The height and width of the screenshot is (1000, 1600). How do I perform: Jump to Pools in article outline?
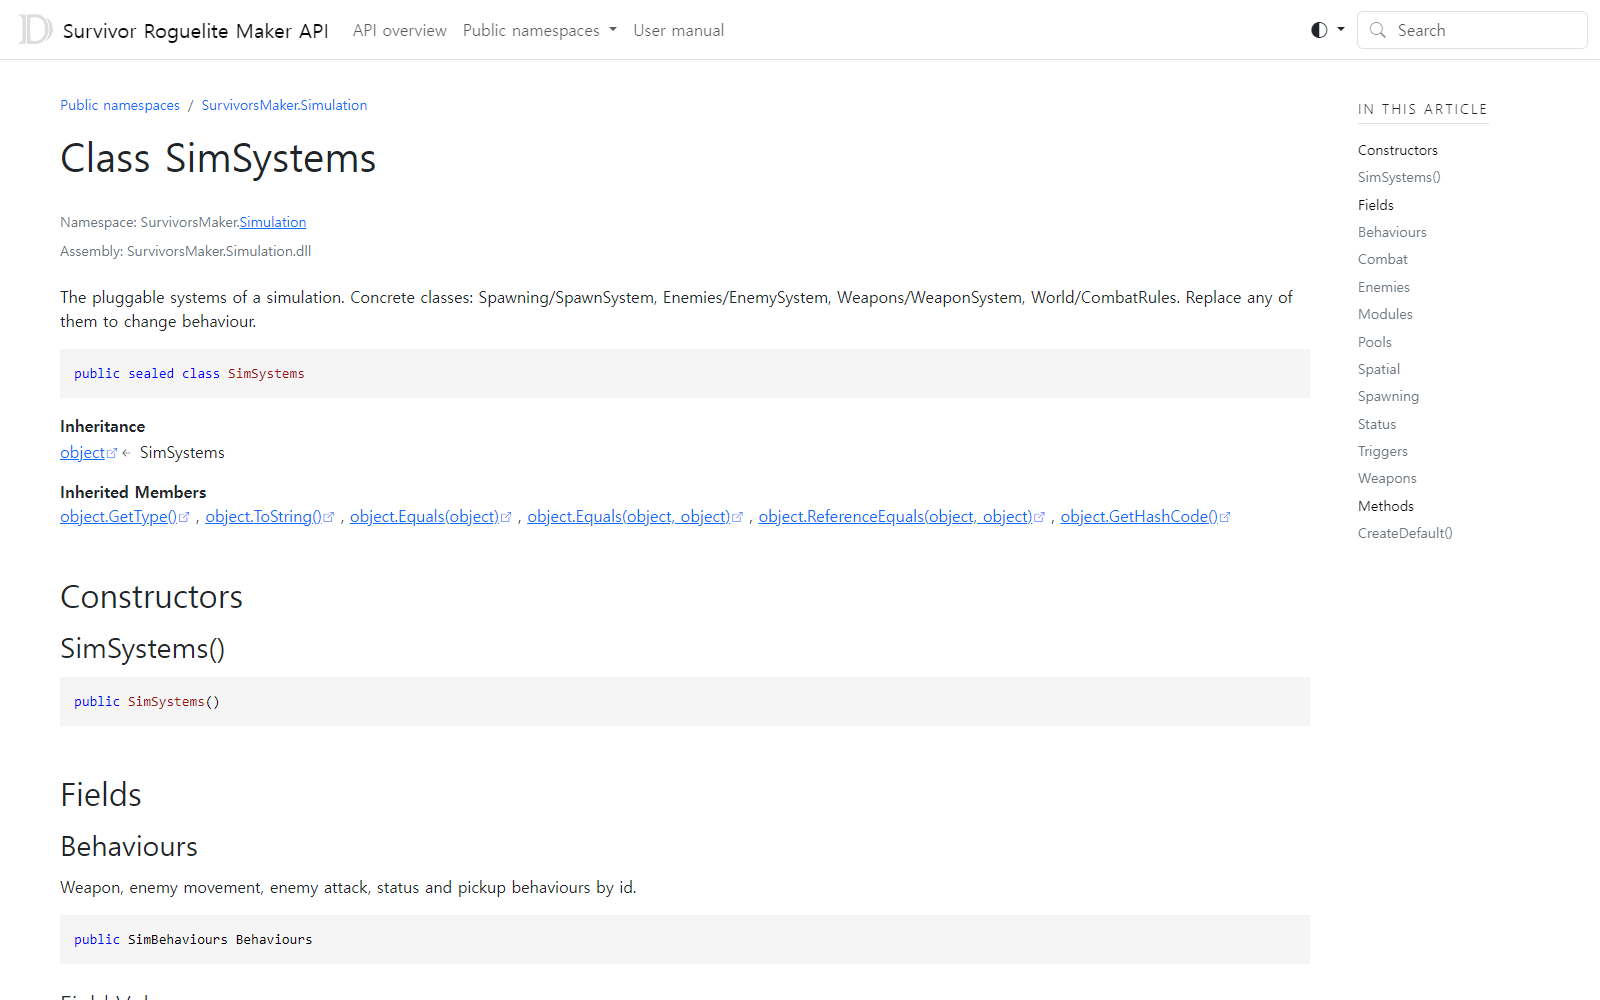1374,342
